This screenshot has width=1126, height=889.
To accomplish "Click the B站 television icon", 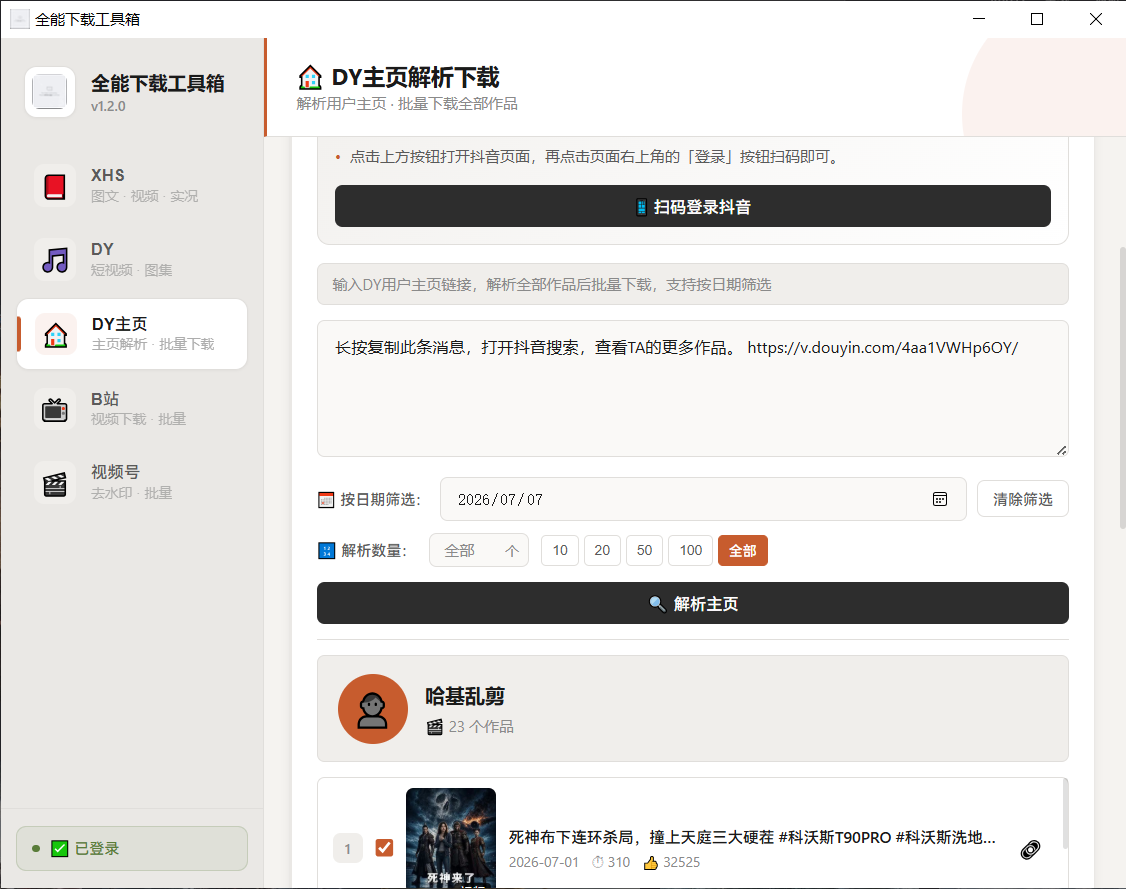I will tap(55, 409).
